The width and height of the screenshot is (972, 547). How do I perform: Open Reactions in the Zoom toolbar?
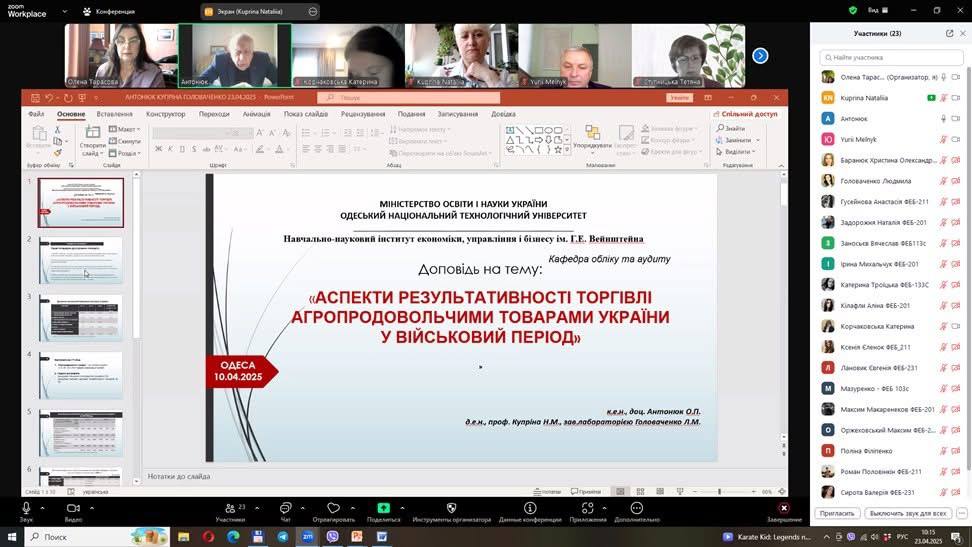[333, 509]
